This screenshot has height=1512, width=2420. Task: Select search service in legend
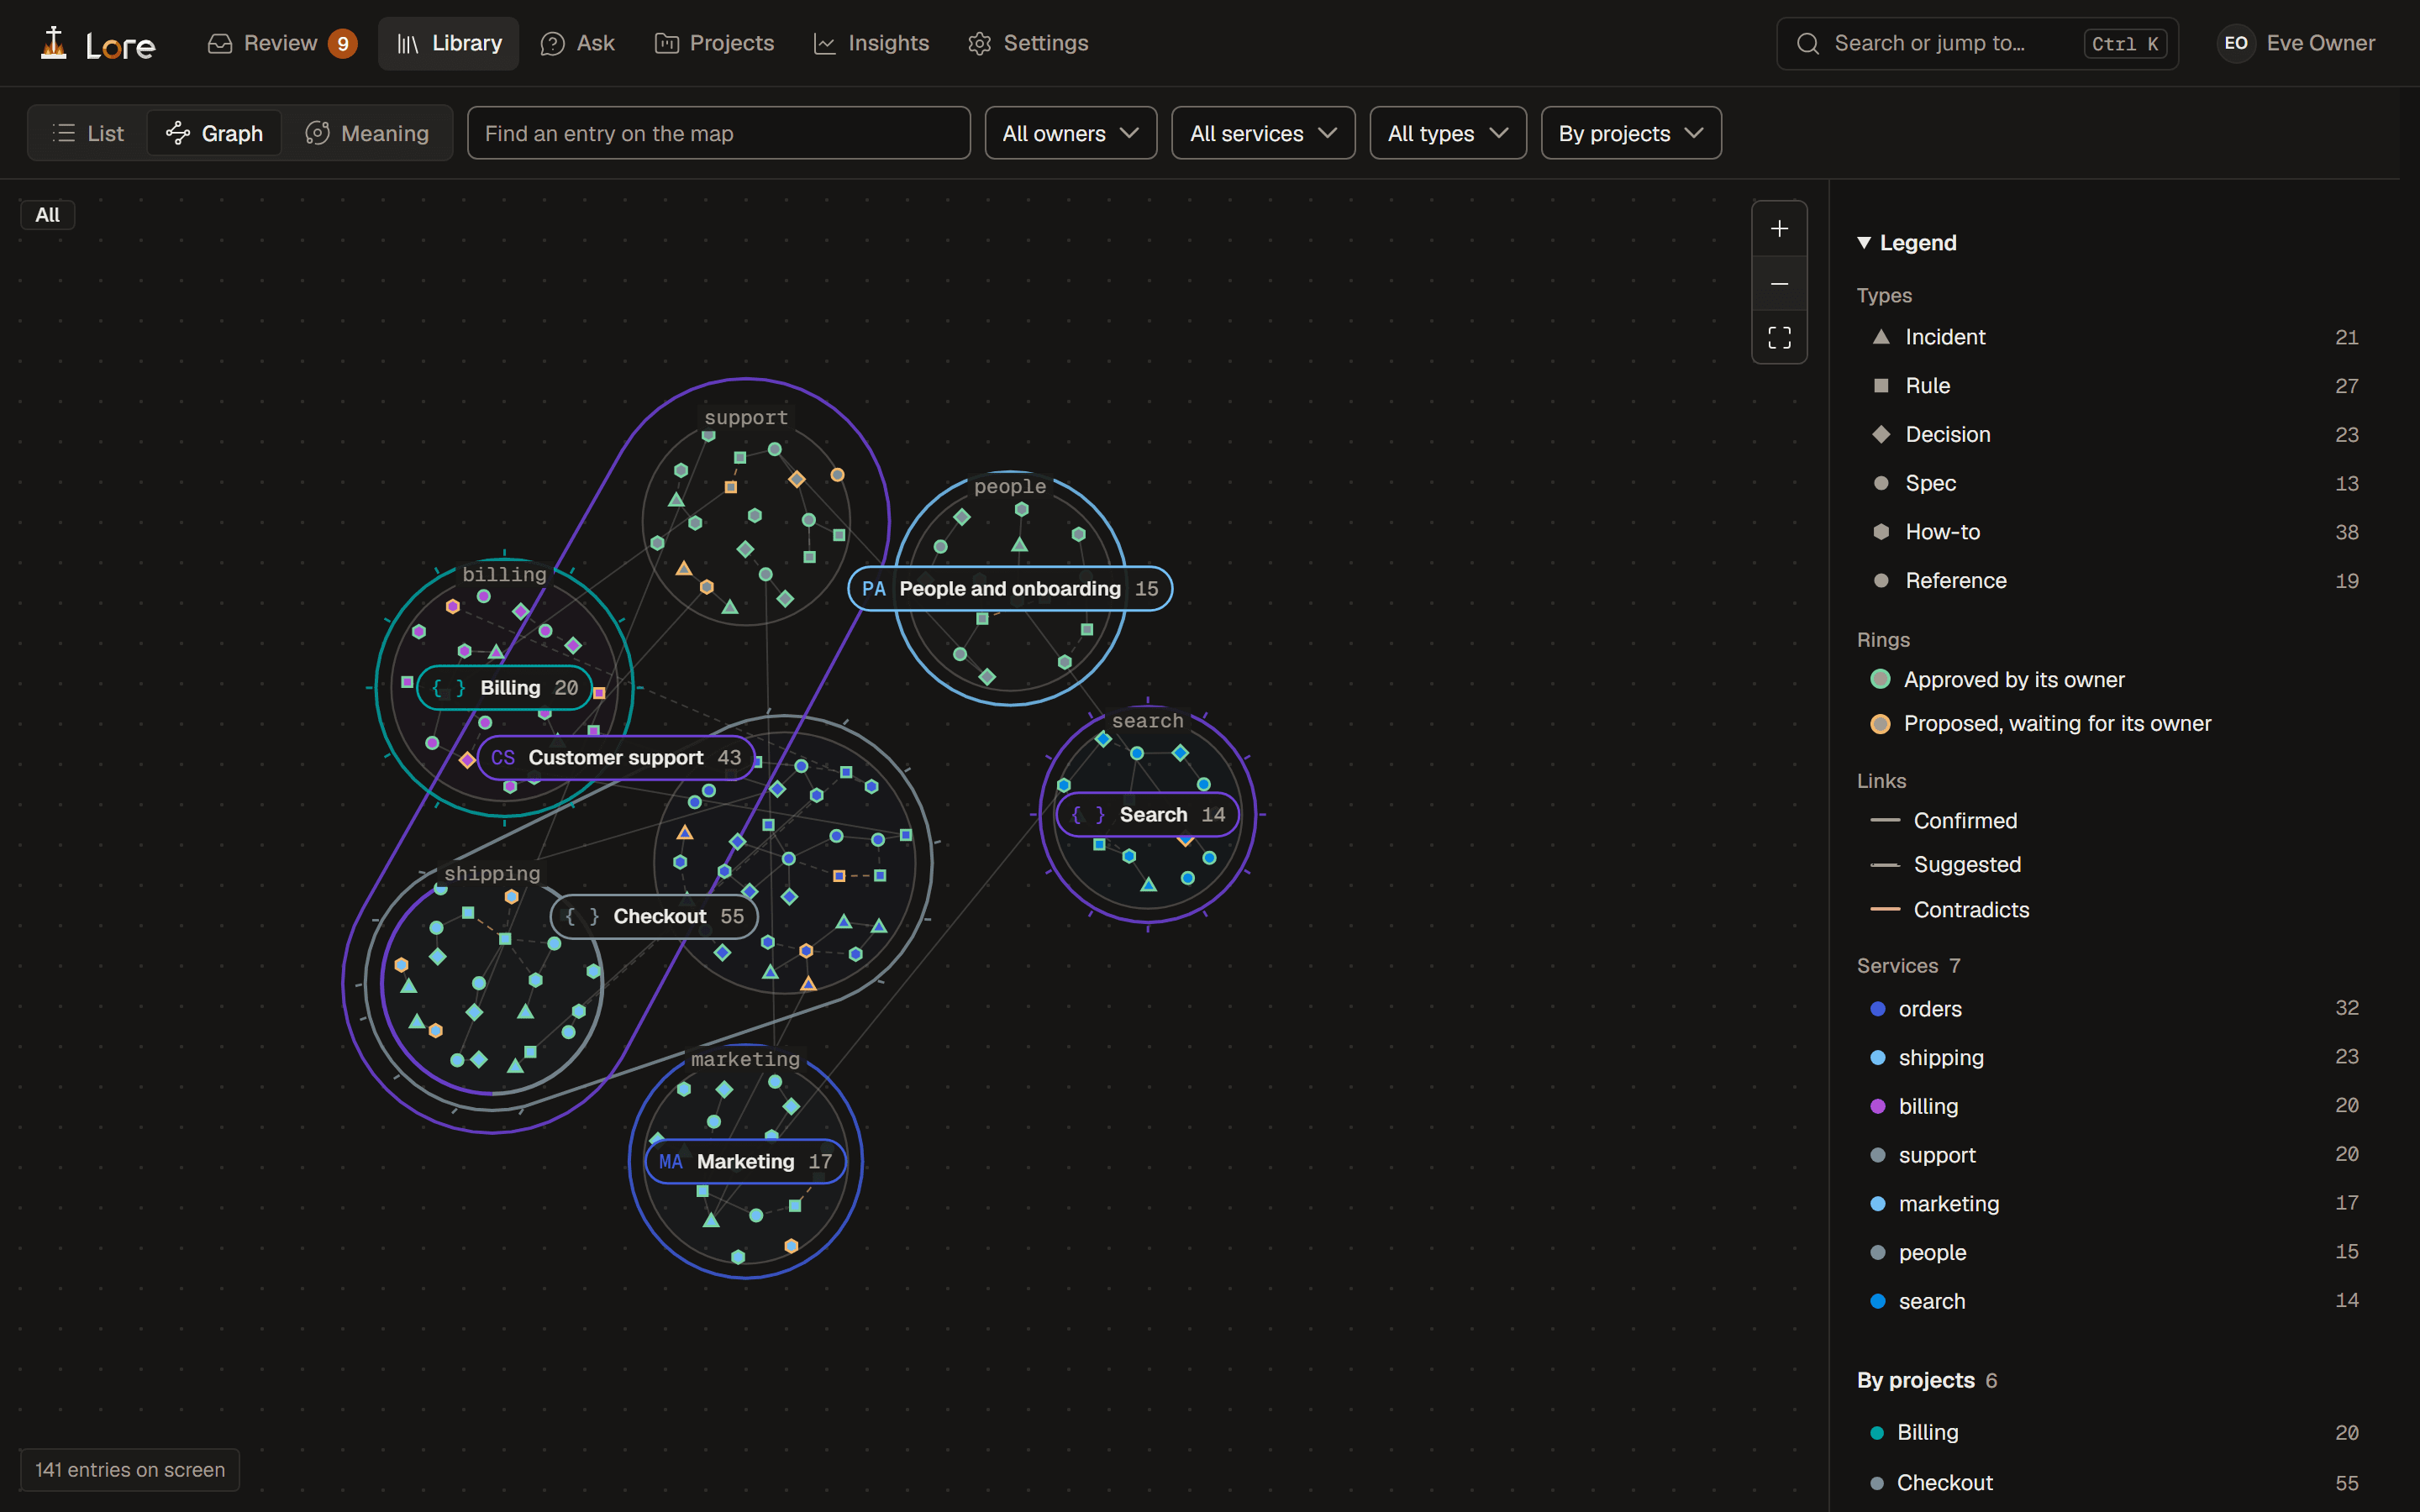pyautogui.click(x=2114, y=1302)
